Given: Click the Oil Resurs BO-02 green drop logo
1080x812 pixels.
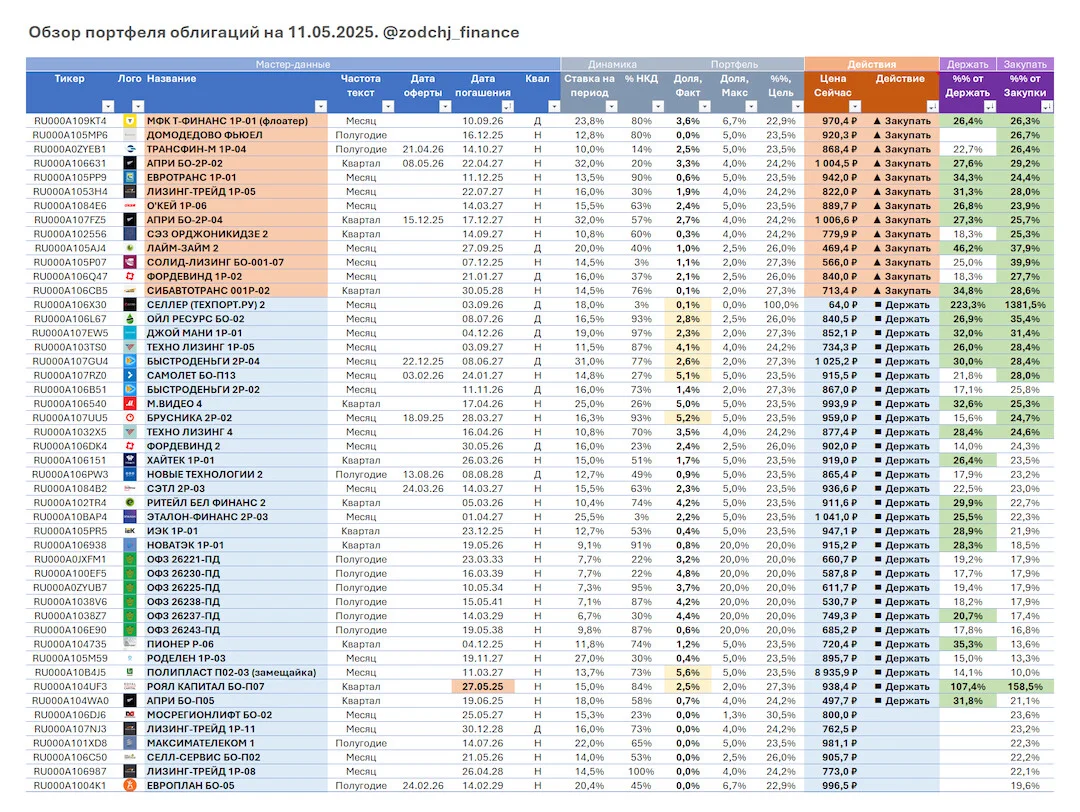Looking at the screenshot, I should pos(129,319).
